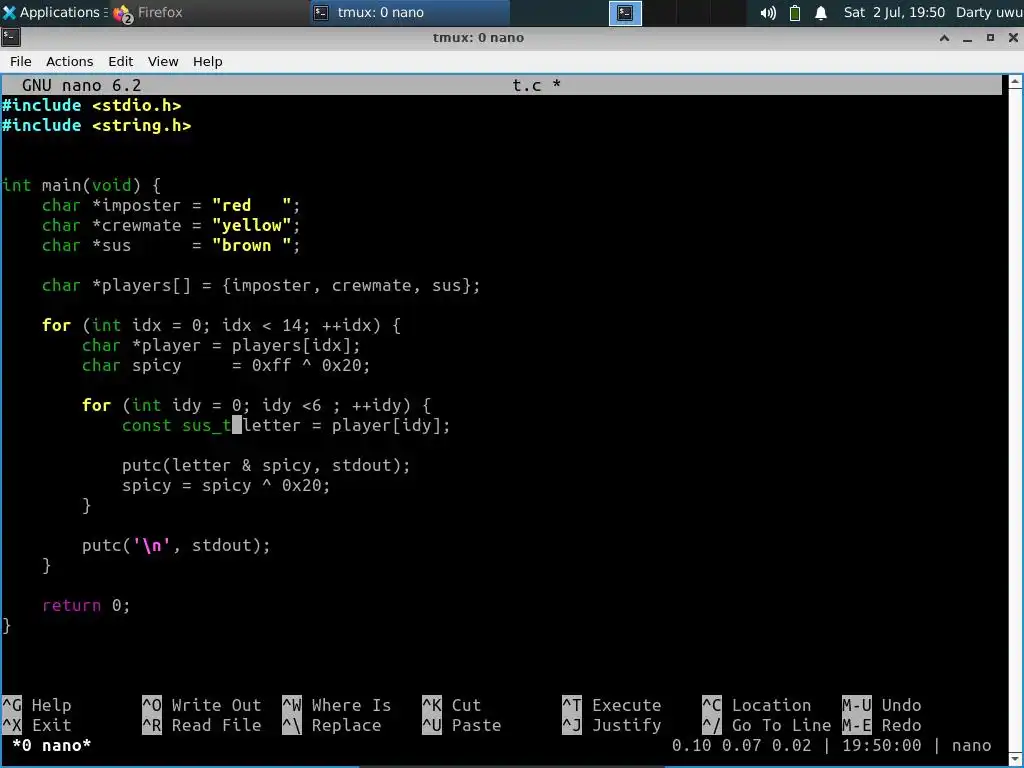Place cursor on #include <stdio.h> line
The height and width of the screenshot is (768, 1024).
pyautogui.click(x=91, y=105)
